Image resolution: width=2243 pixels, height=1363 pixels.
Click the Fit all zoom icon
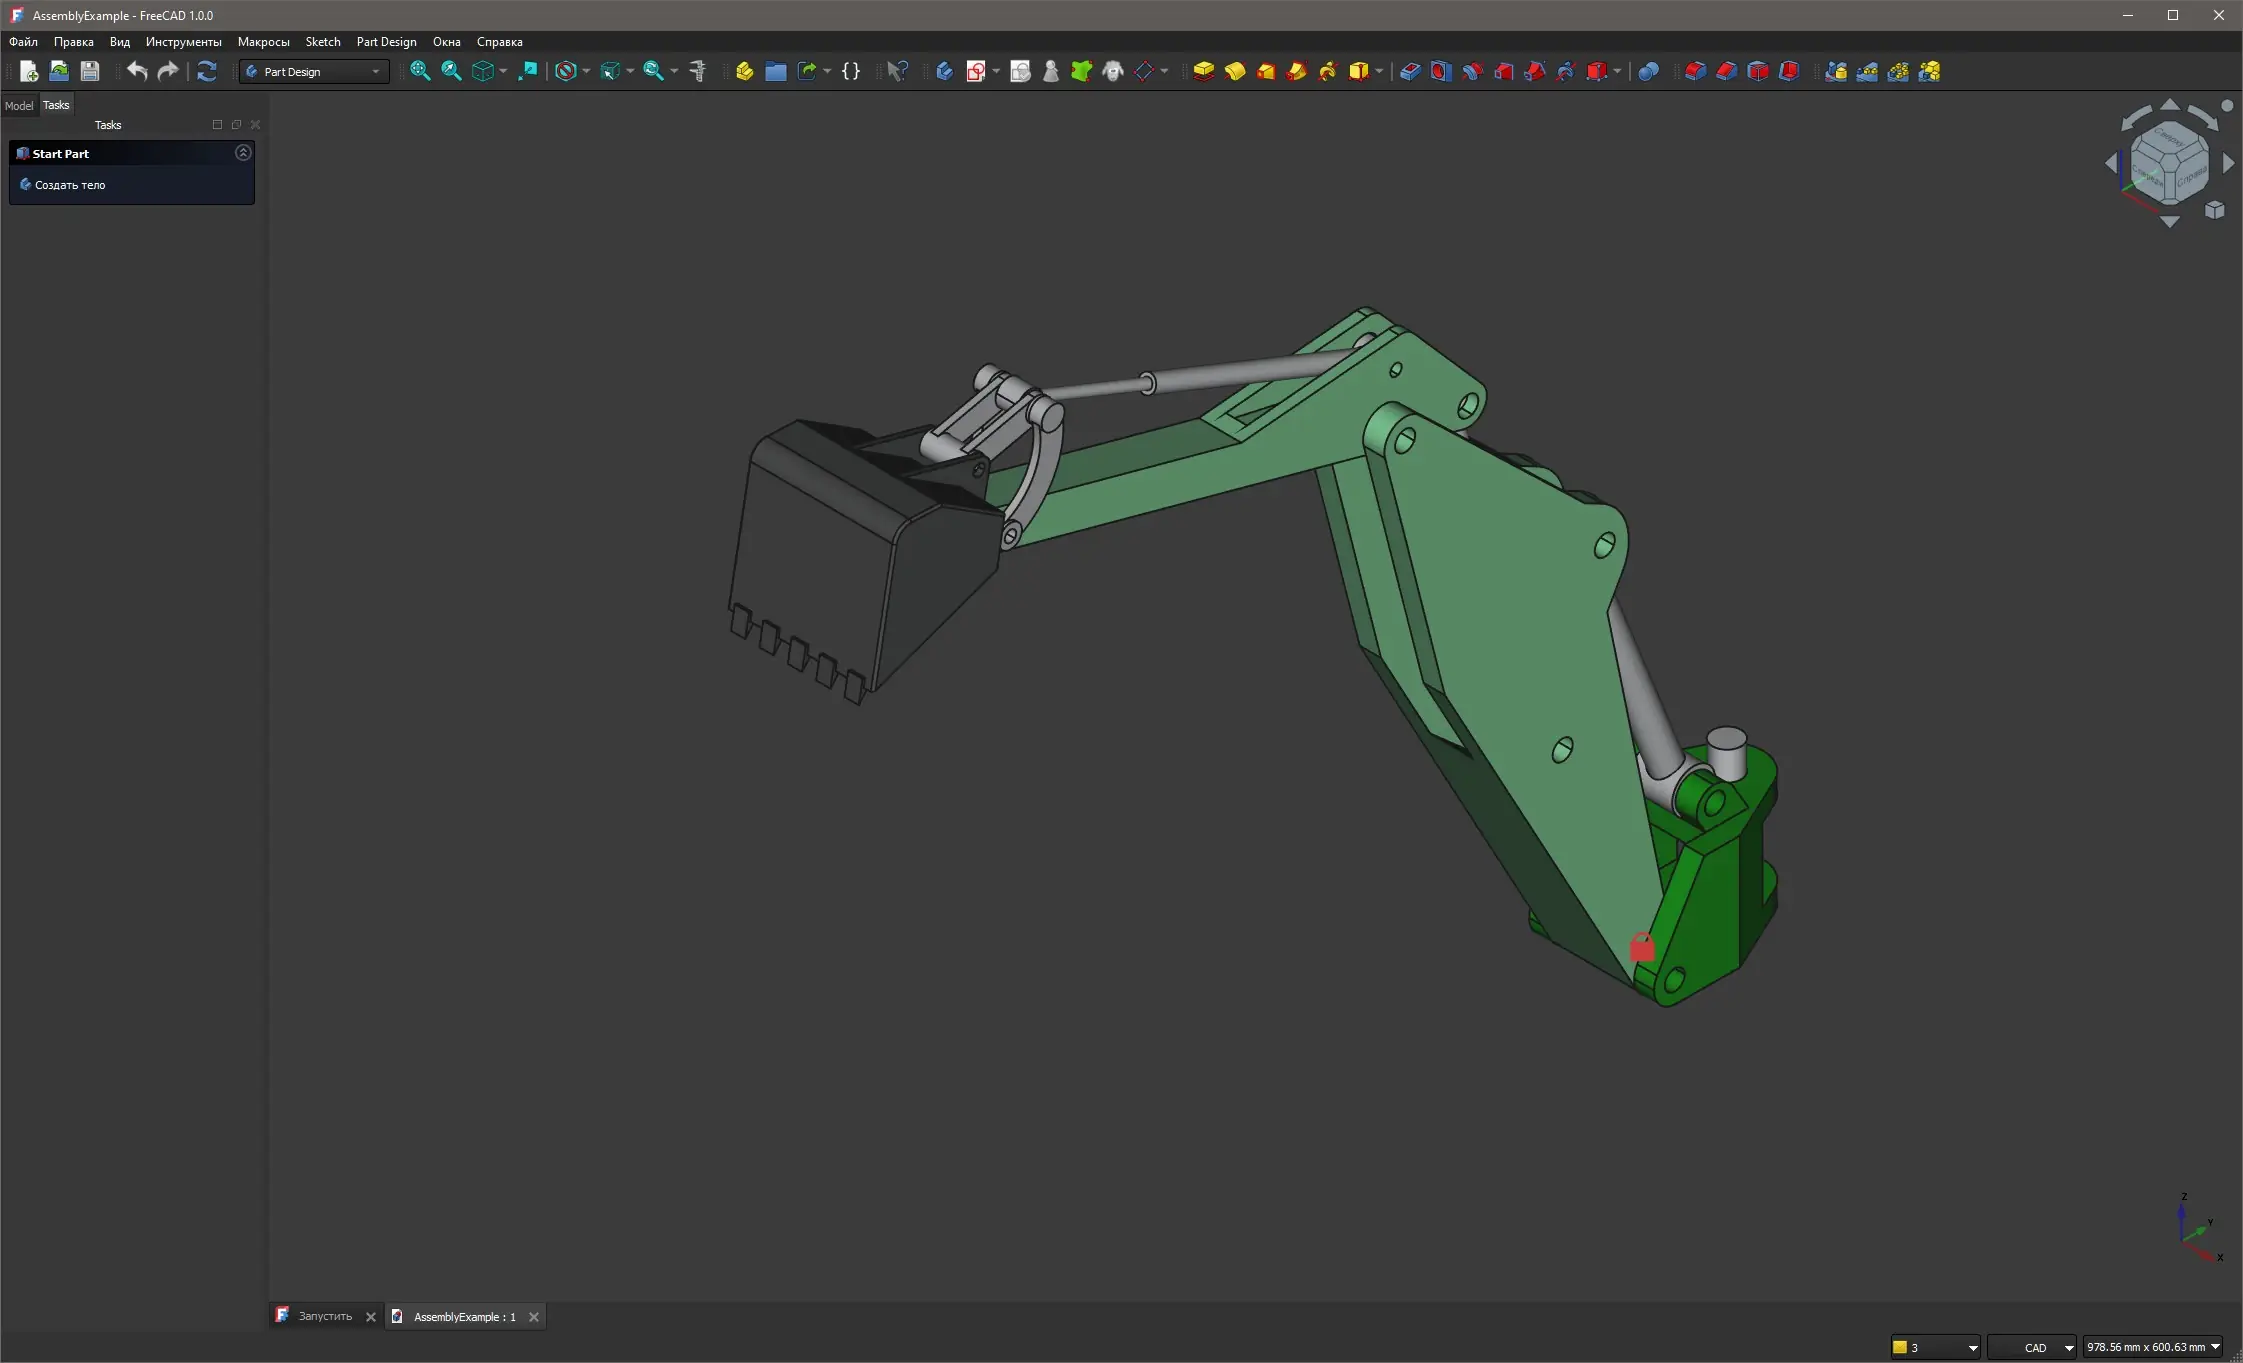(420, 71)
